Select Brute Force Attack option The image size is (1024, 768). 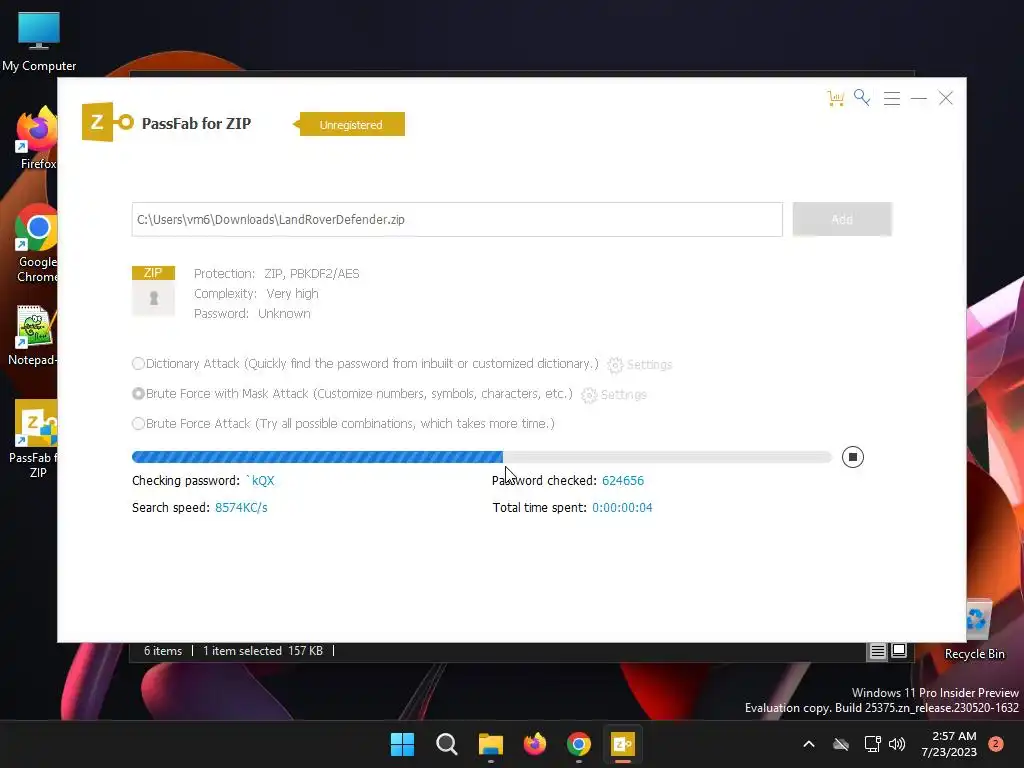point(138,424)
